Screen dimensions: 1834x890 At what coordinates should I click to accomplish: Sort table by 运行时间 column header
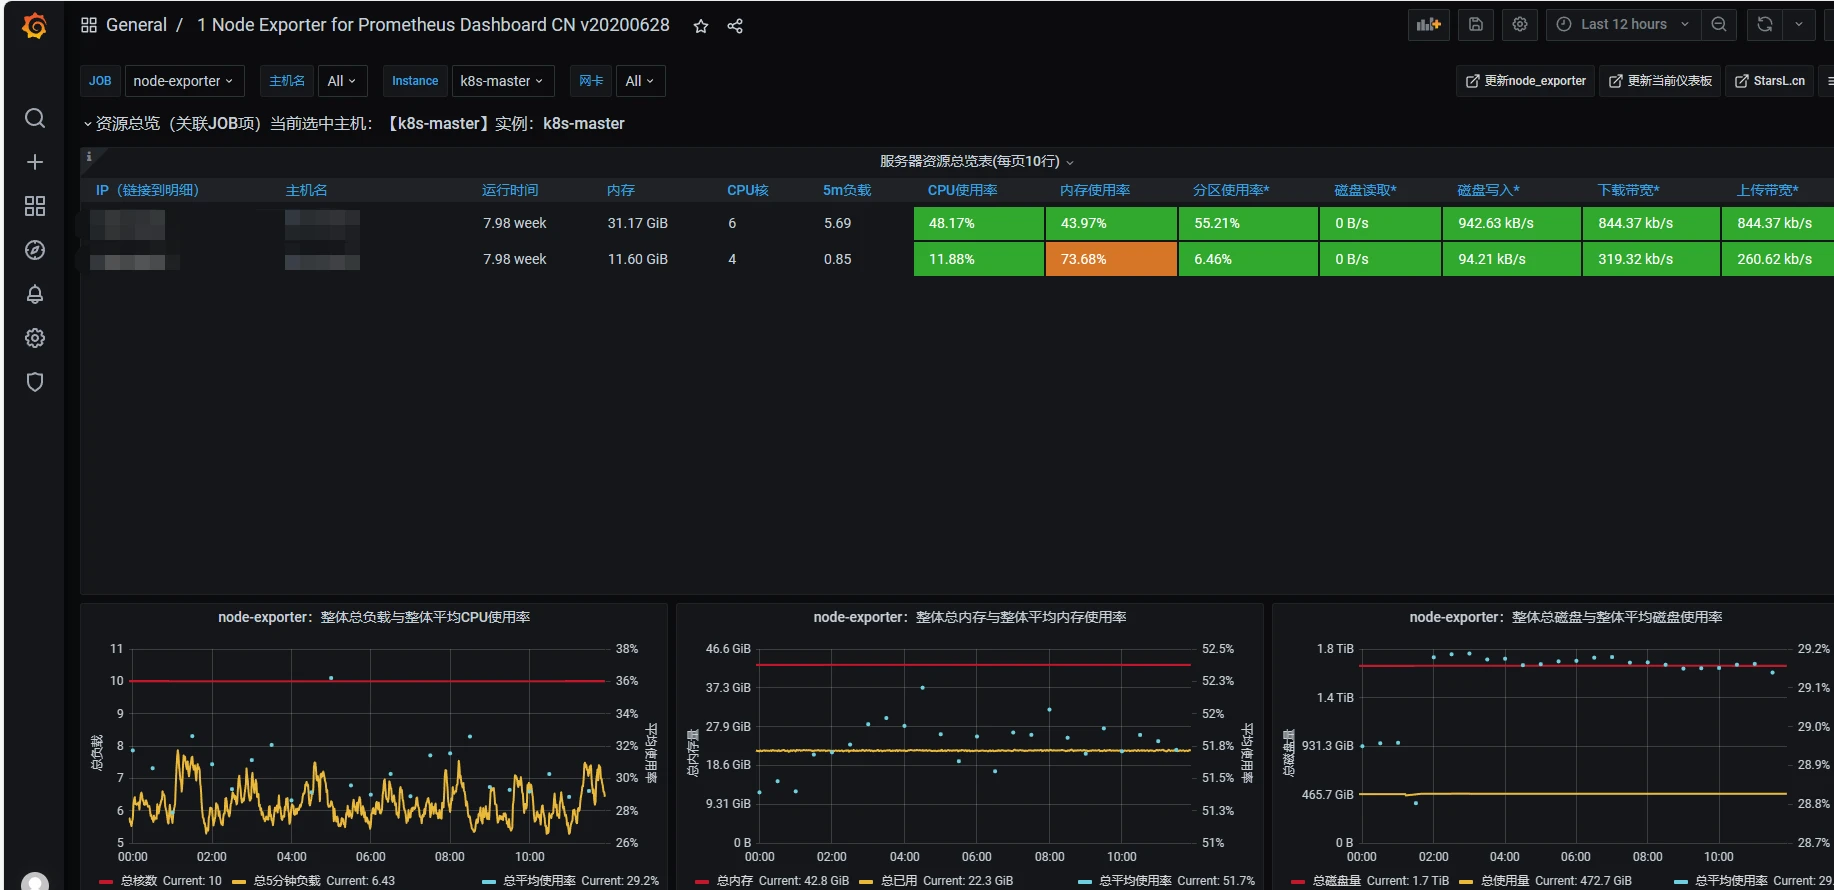510,190
